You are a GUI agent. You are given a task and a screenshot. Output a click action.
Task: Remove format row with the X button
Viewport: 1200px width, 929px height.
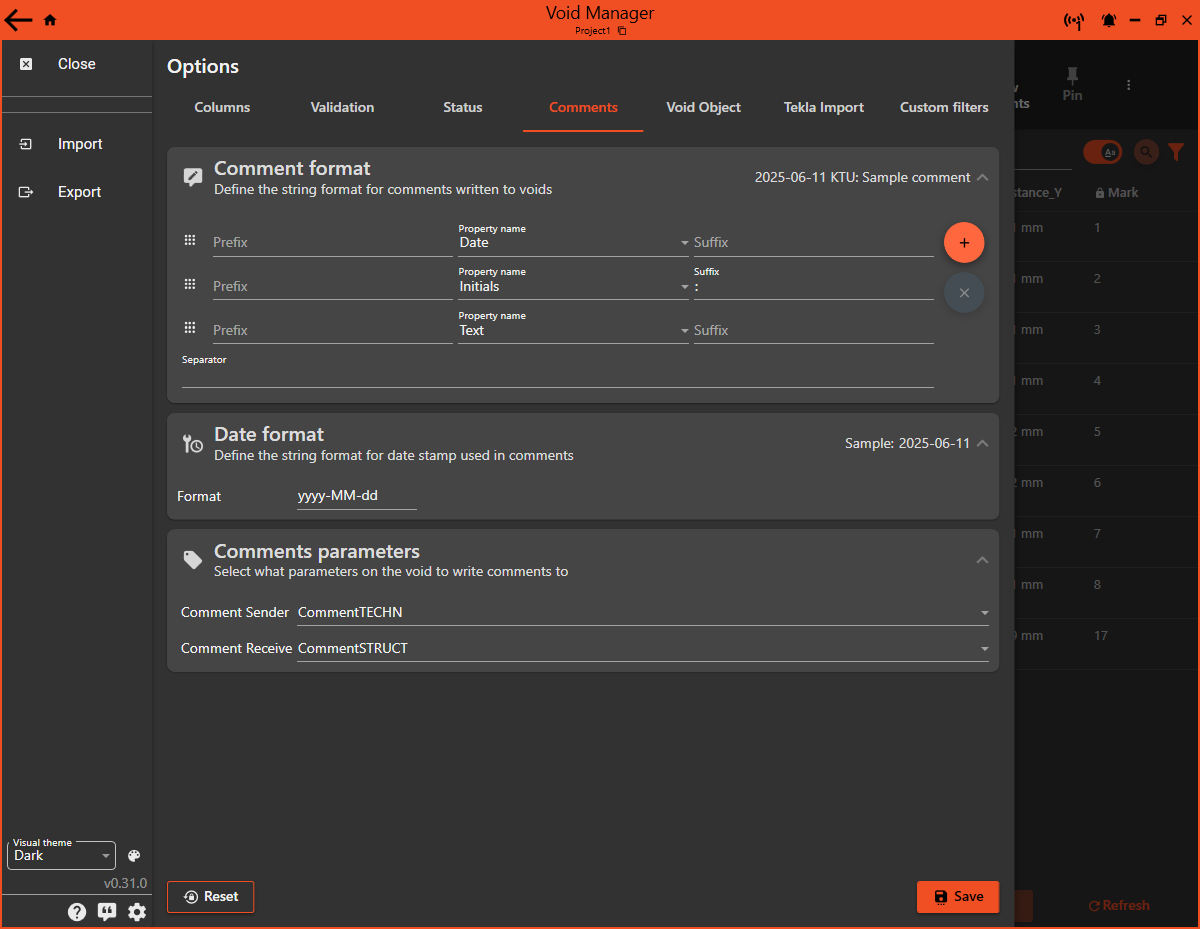(964, 293)
